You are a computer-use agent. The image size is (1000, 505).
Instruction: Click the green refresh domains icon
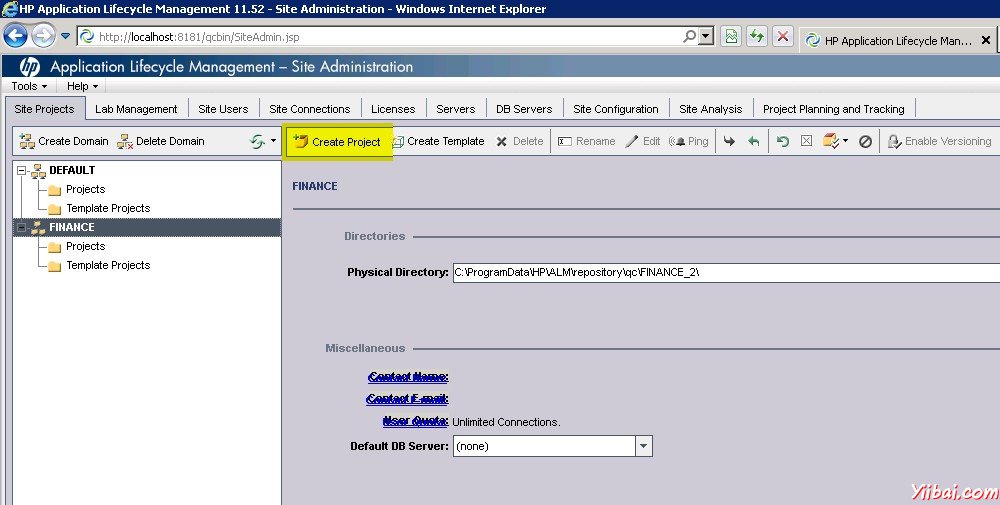point(257,141)
